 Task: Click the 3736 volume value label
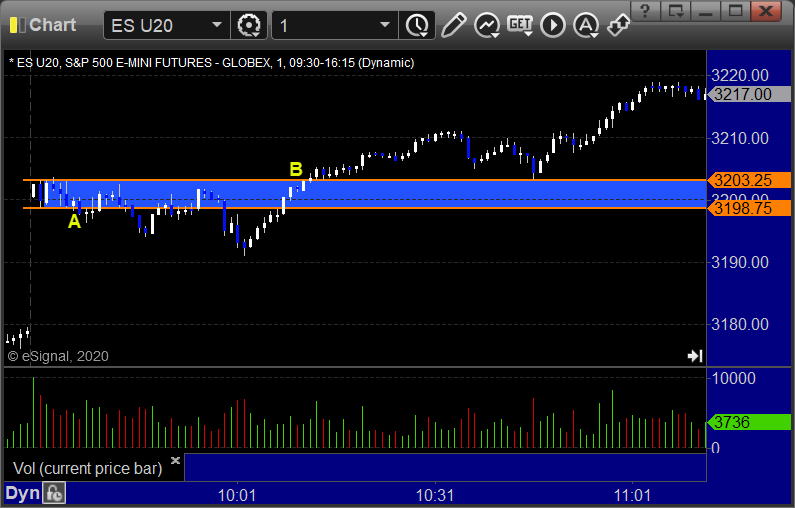(x=750, y=422)
